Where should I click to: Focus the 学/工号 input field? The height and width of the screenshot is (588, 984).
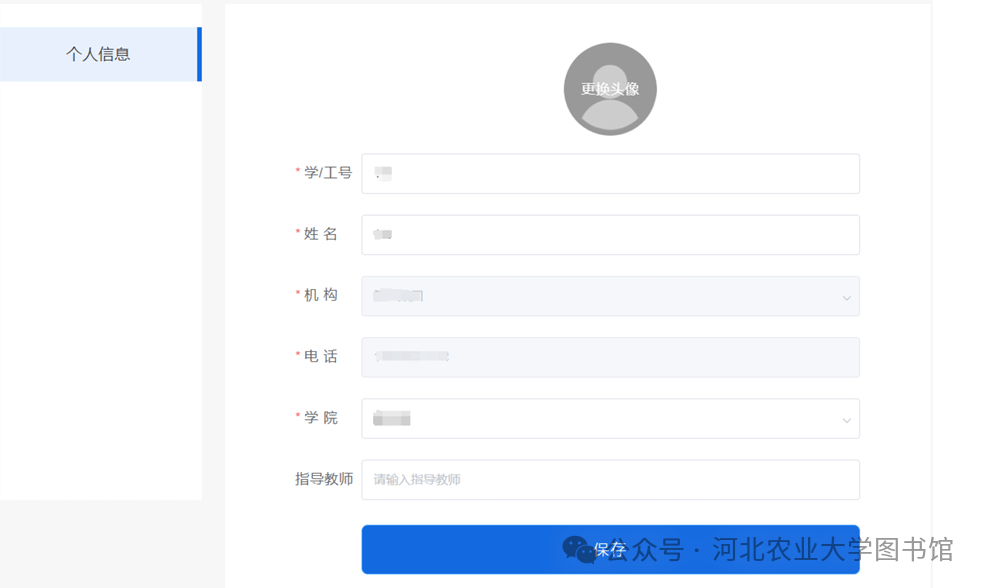pyautogui.click(x=610, y=174)
